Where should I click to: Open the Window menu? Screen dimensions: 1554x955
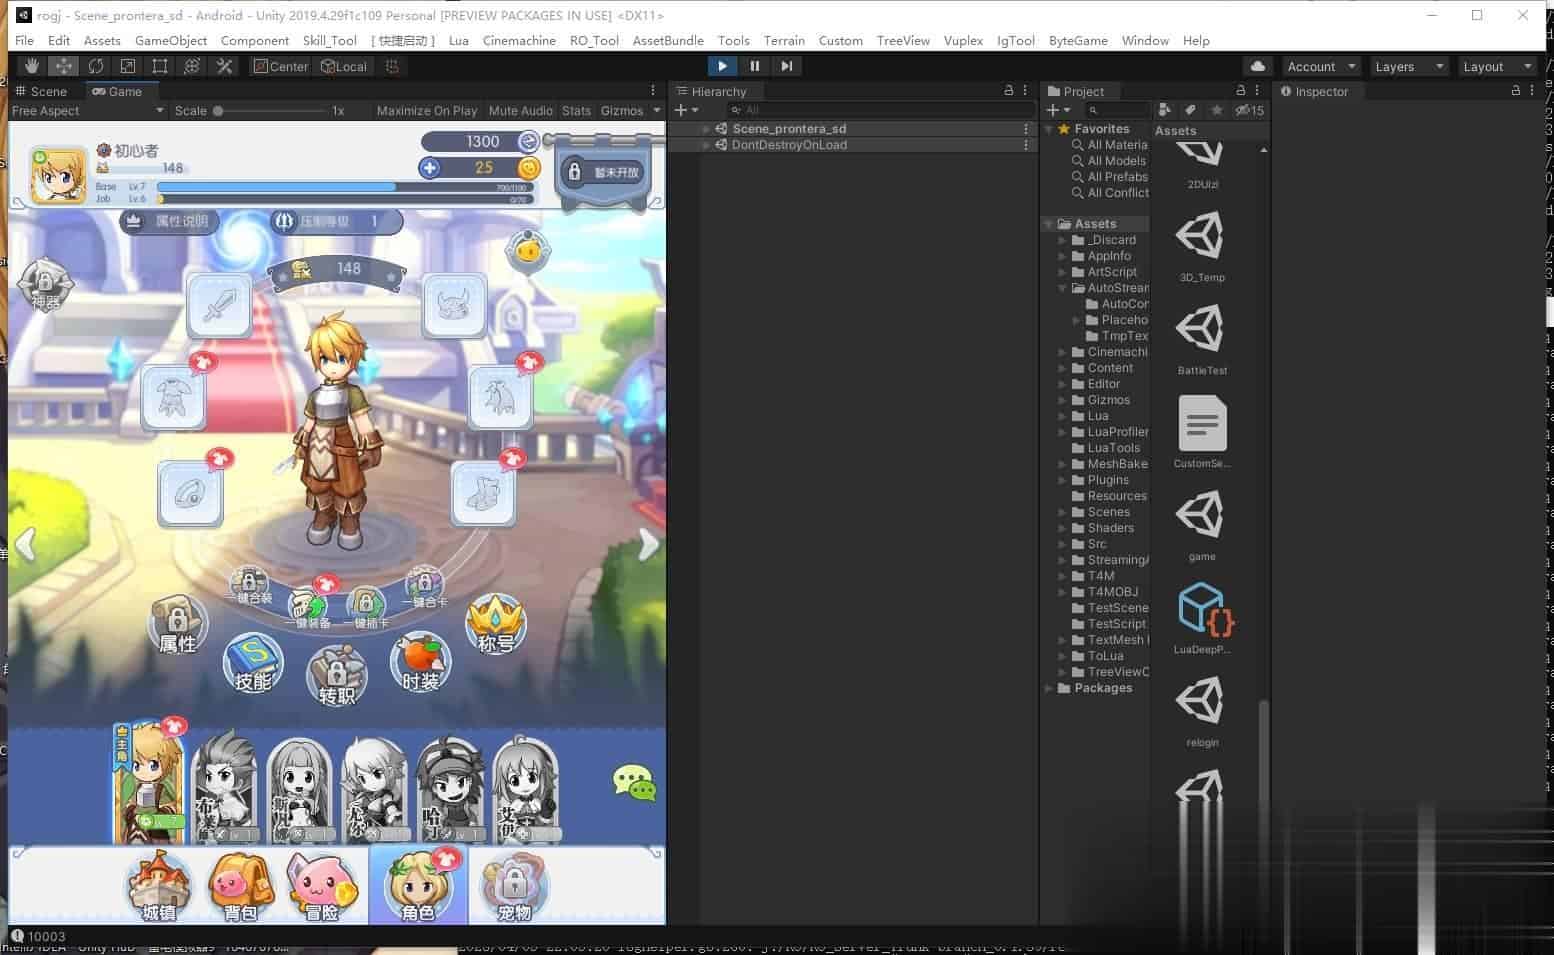coord(1145,41)
